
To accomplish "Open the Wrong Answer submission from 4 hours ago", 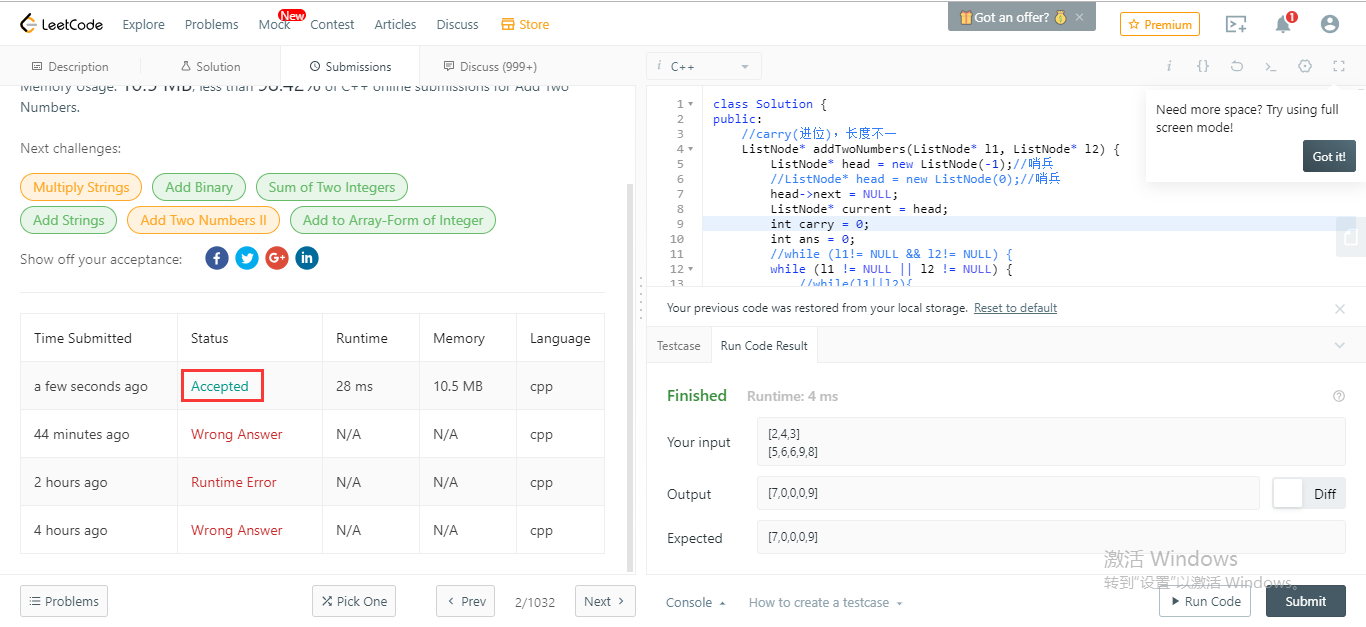I will pos(237,530).
